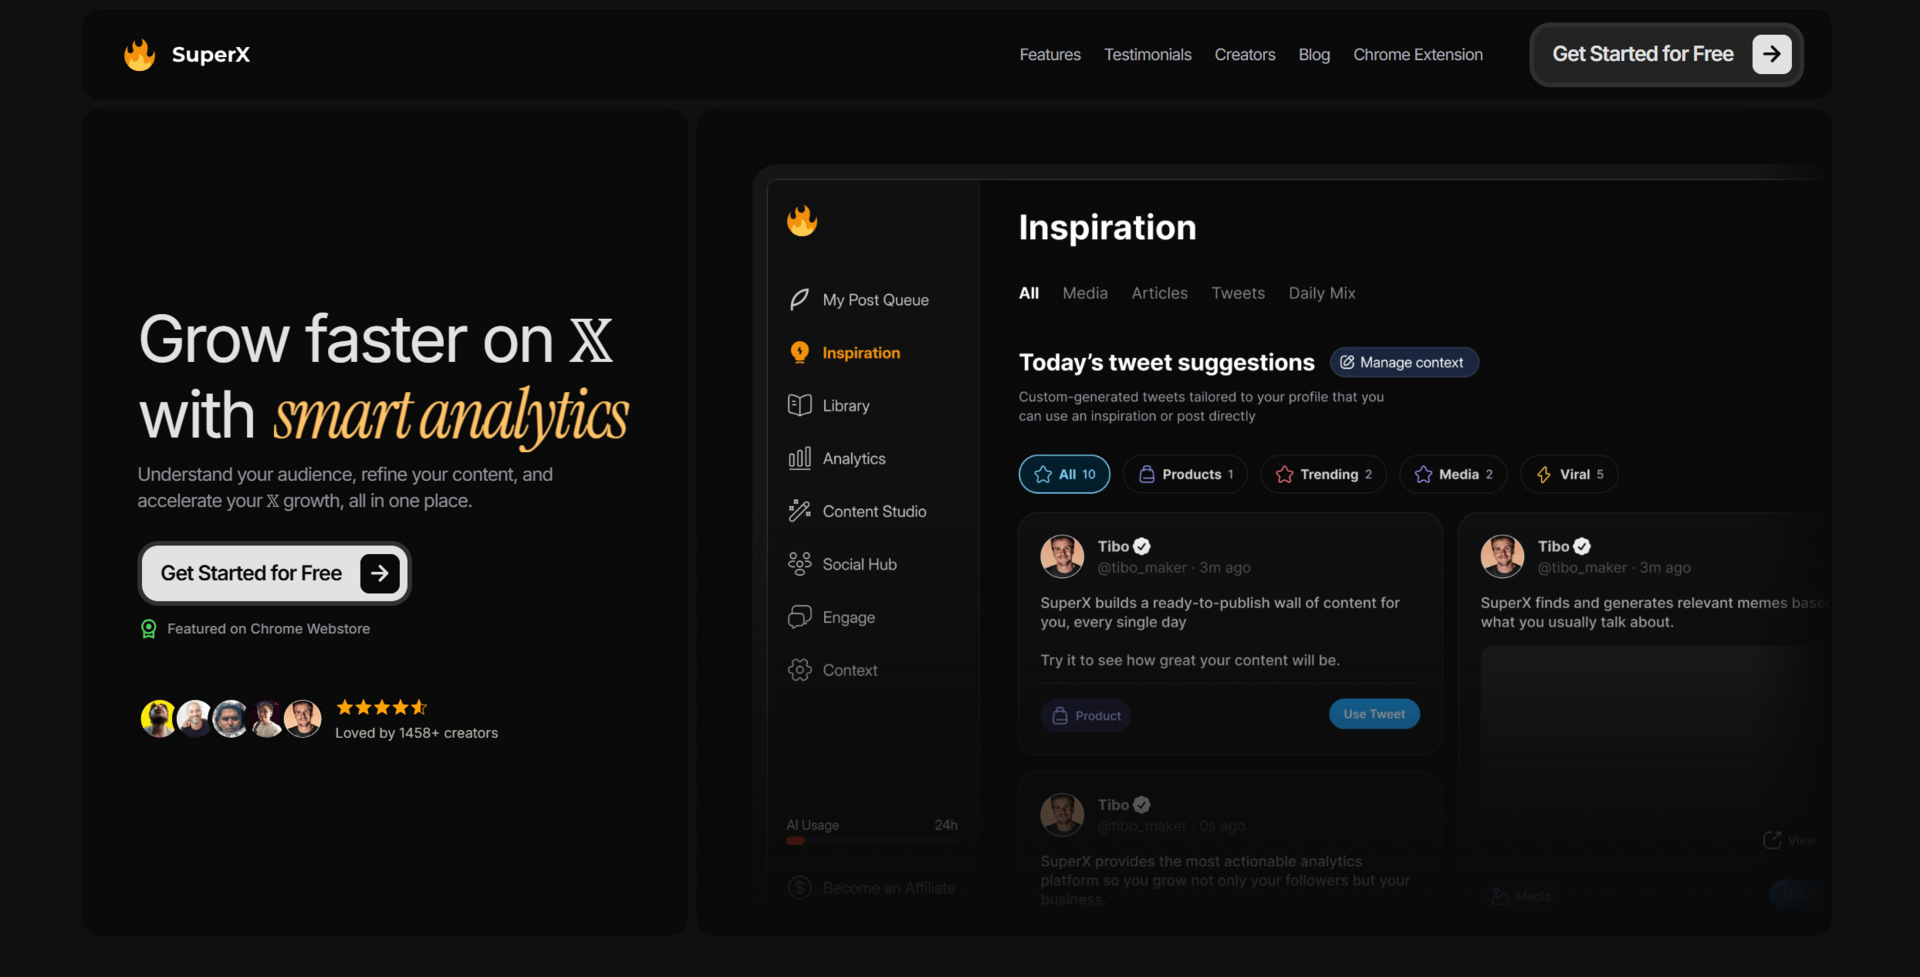Click the verified badge next to first Tibo name
The image size is (1920, 977).
point(1142,546)
